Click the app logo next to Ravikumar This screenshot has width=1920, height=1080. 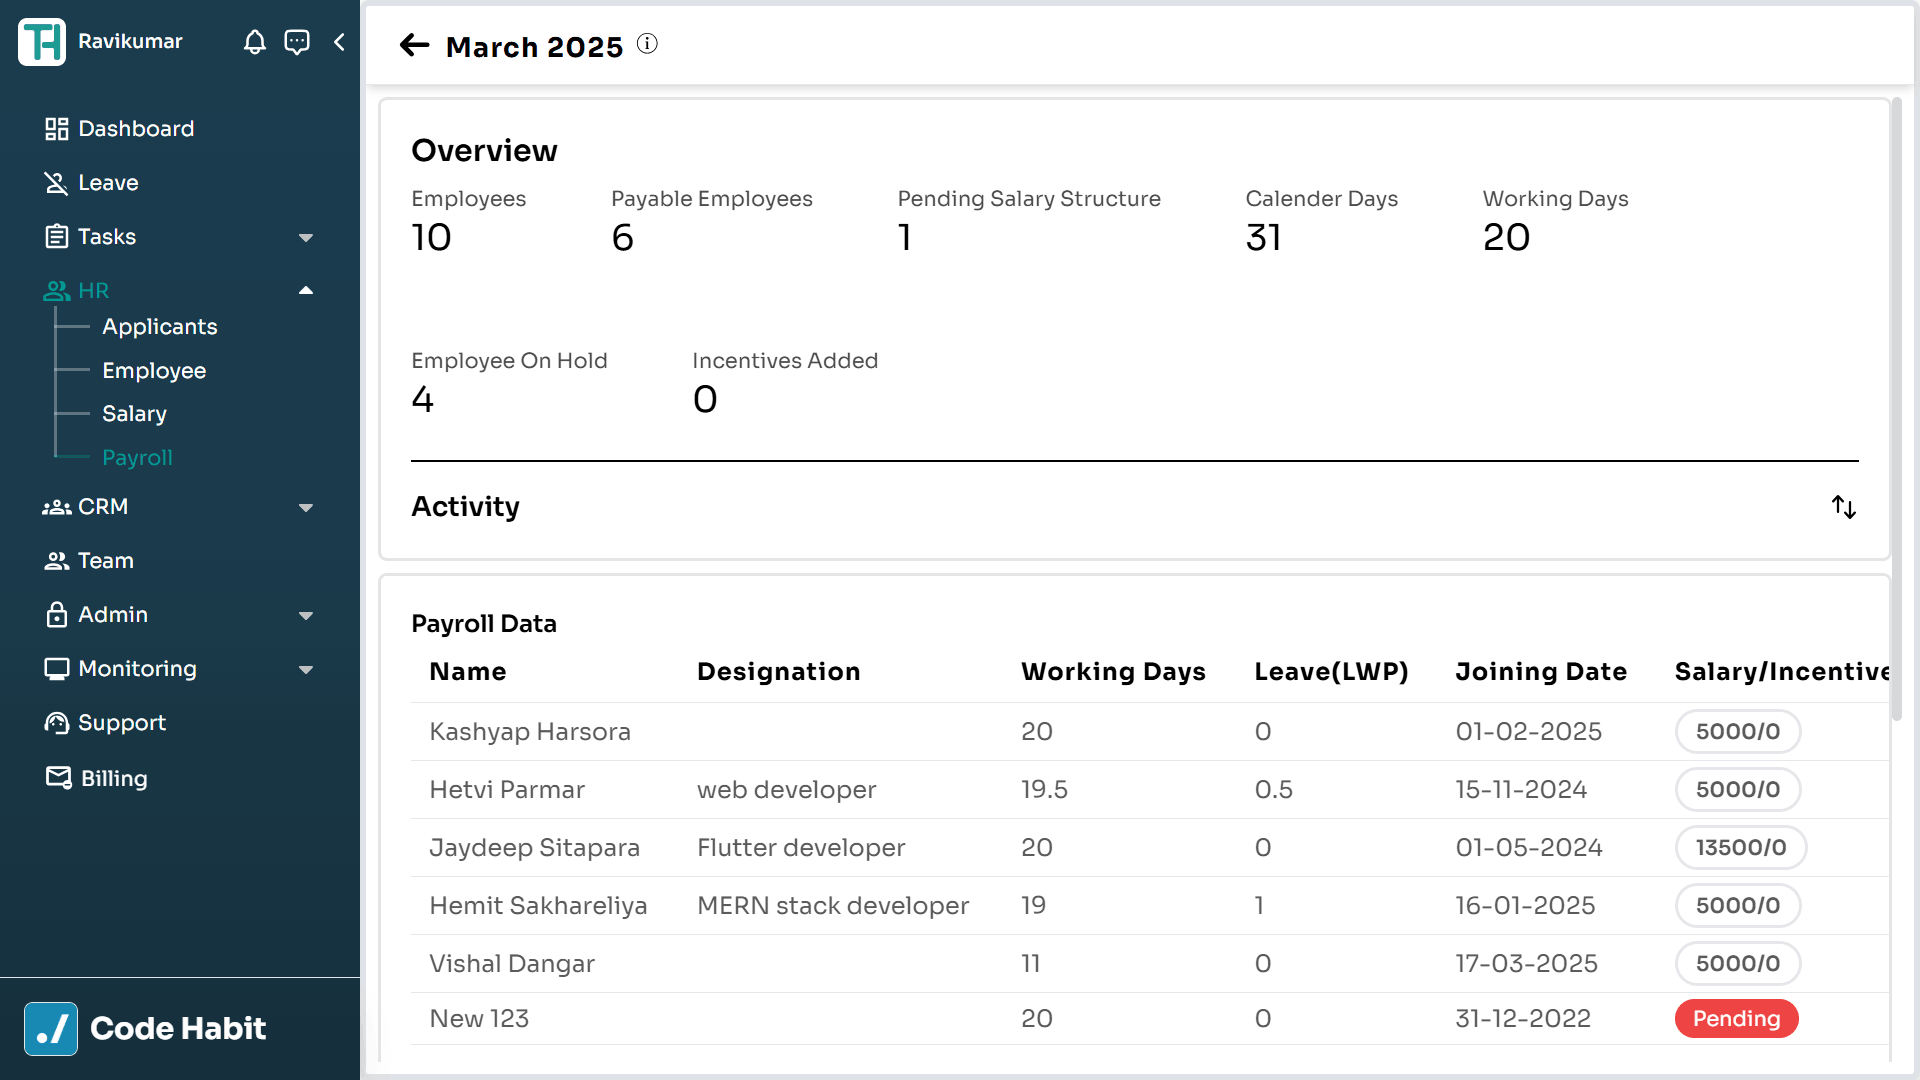[x=42, y=42]
